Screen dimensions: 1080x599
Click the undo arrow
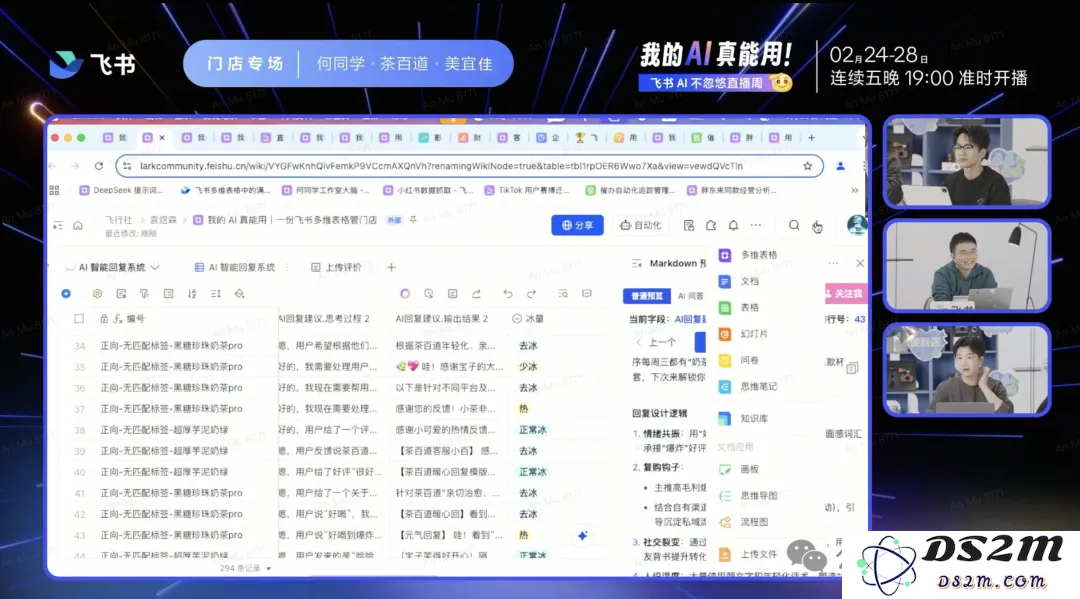tap(508, 293)
